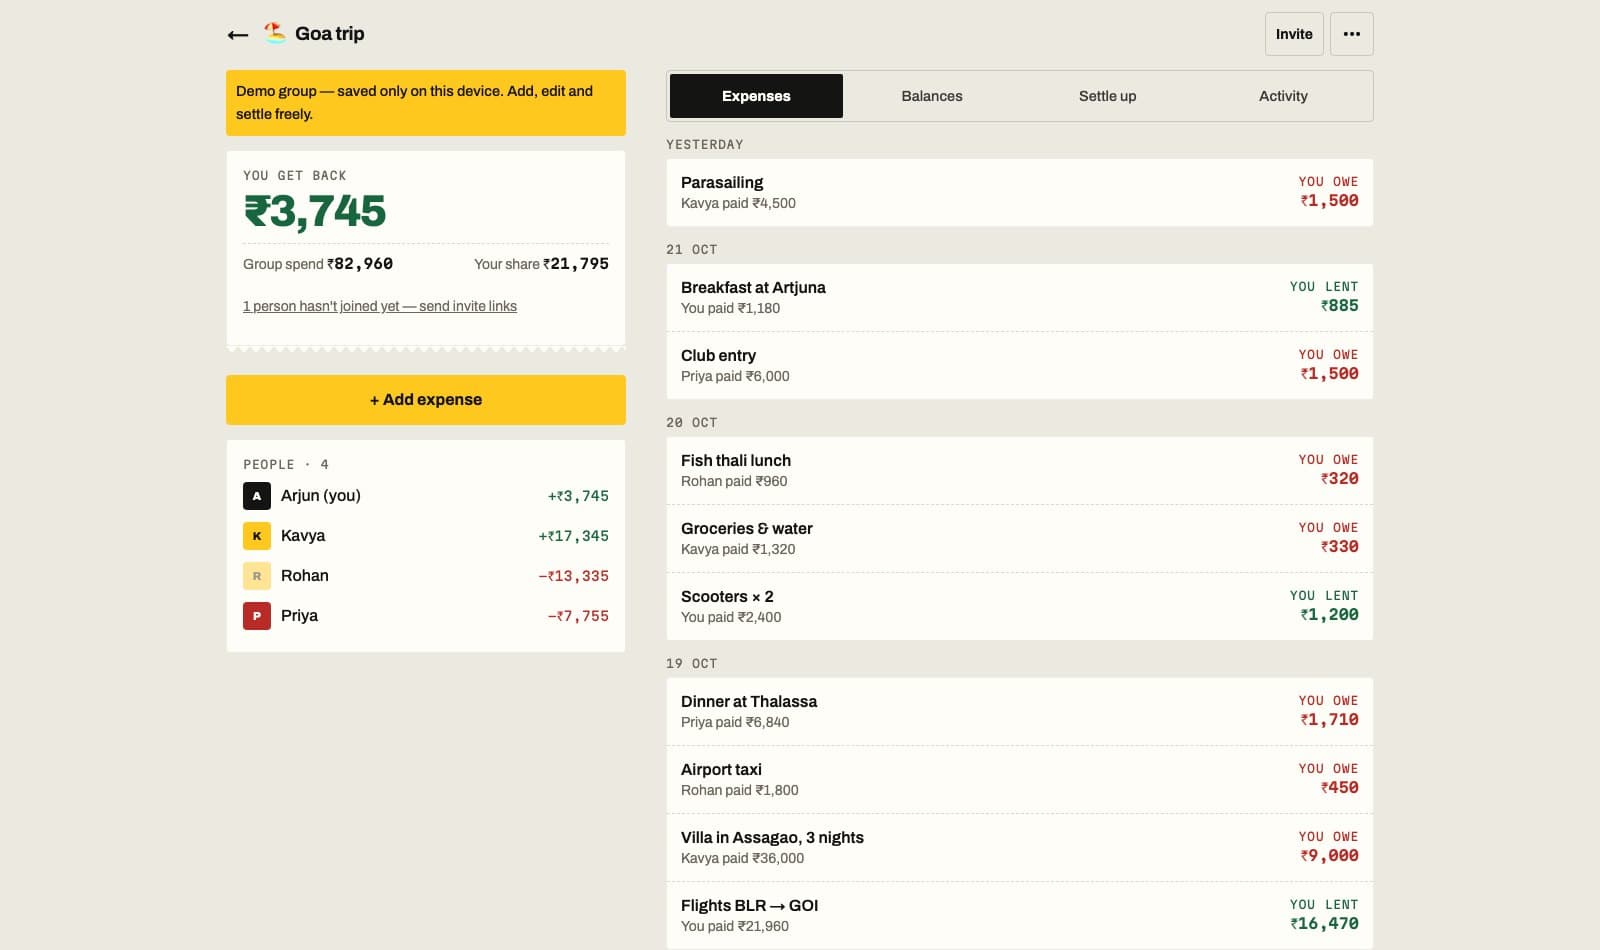Image resolution: width=1600 pixels, height=950 pixels.
Task: Click Kavya's +₹17,345 balance
Action: (x=573, y=536)
